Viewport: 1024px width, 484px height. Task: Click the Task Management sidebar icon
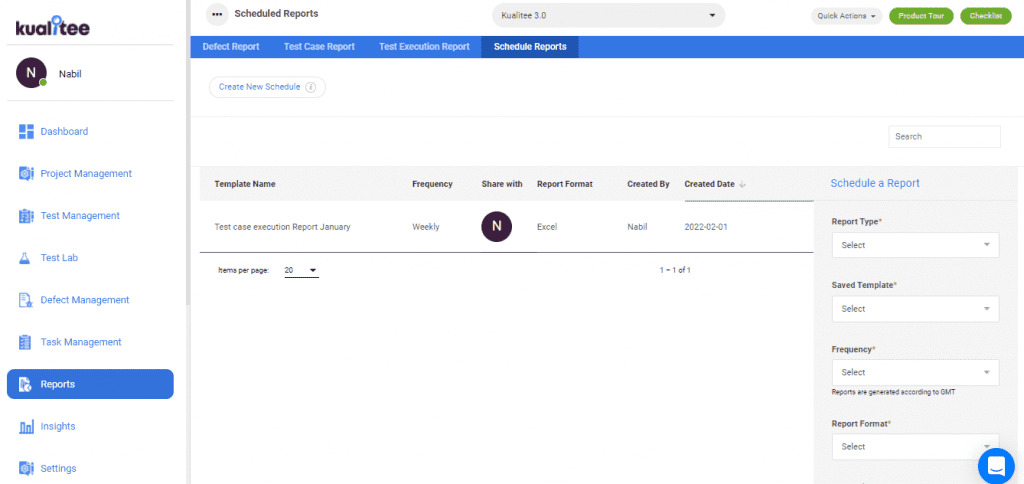[27, 342]
